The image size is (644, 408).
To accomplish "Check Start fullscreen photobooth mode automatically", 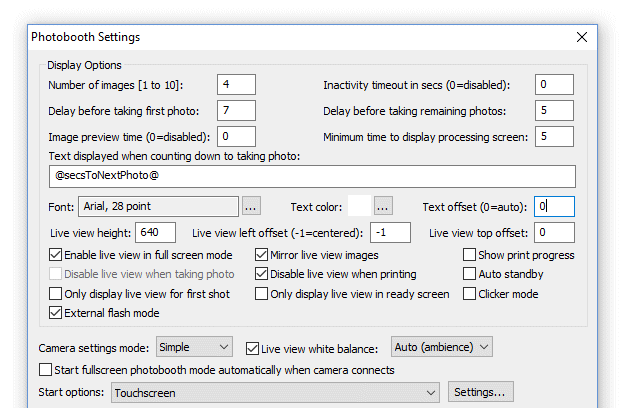I will pyautogui.click(x=45, y=370).
